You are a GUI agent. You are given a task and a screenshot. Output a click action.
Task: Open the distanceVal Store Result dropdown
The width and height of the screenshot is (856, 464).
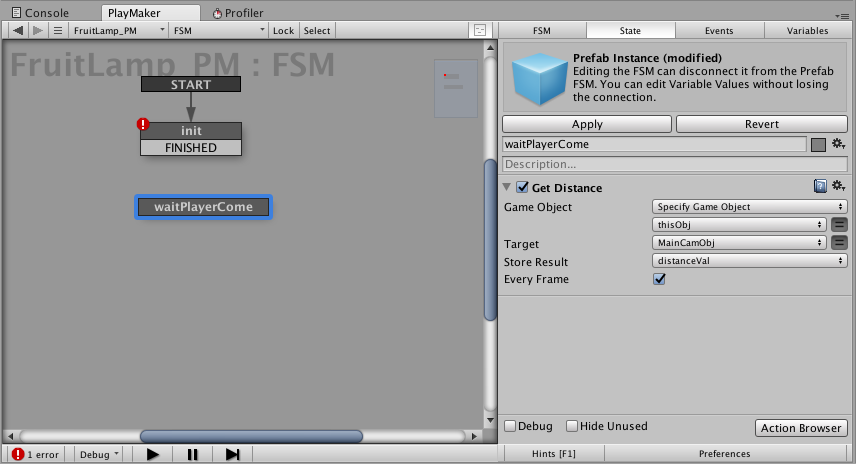click(x=750, y=260)
